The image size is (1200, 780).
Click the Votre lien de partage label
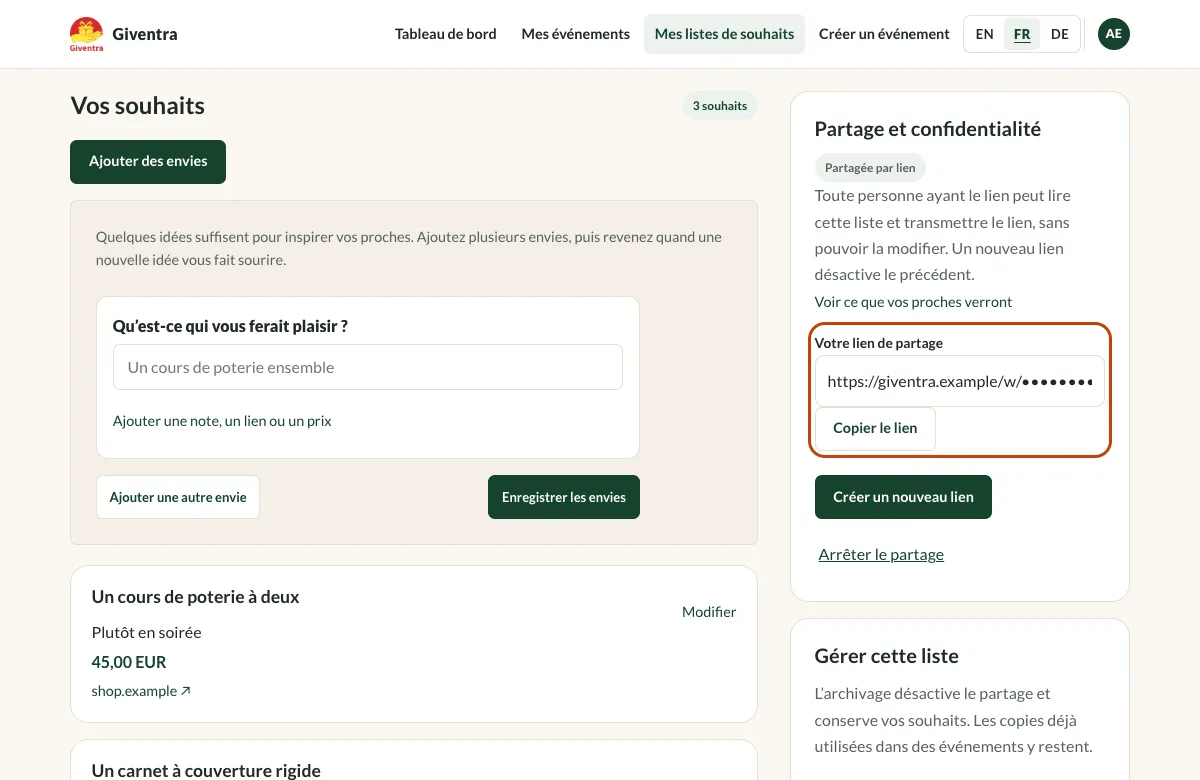[x=879, y=343]
